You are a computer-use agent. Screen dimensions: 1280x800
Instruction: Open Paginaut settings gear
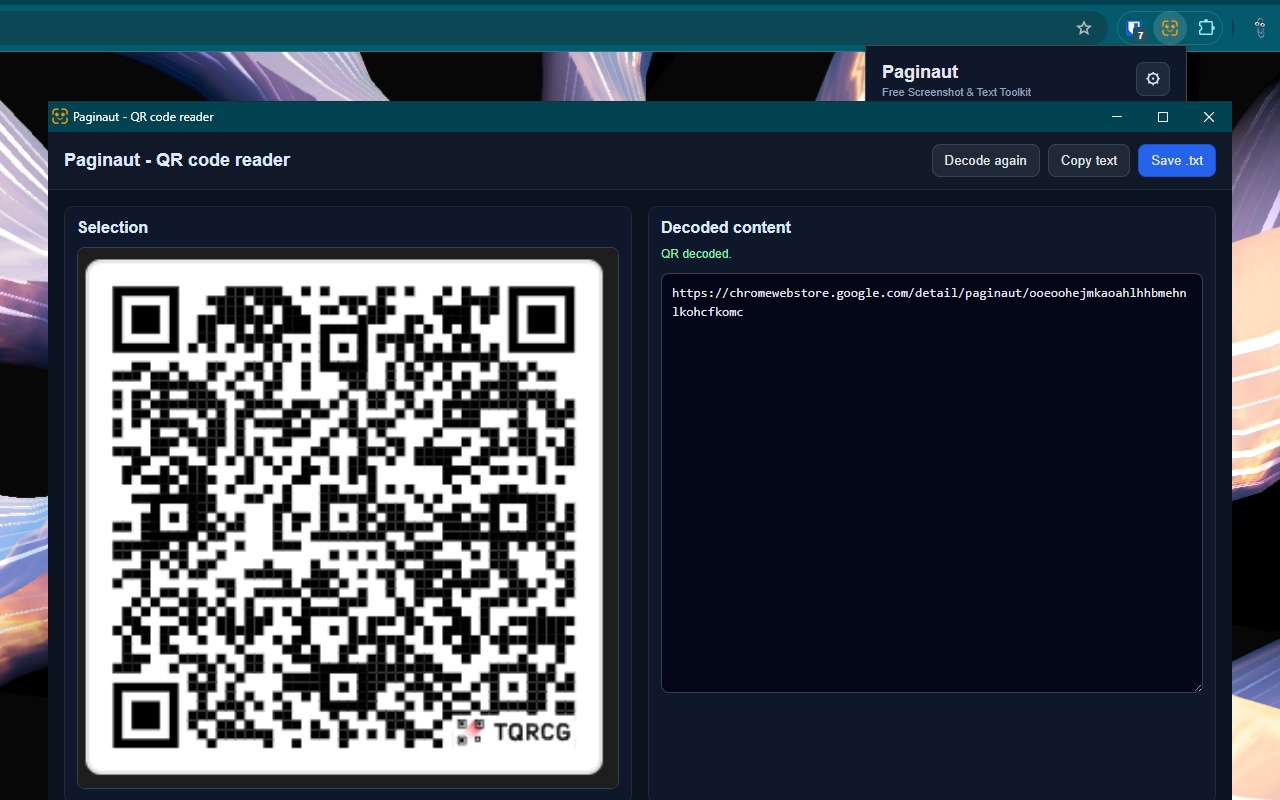1153,79
